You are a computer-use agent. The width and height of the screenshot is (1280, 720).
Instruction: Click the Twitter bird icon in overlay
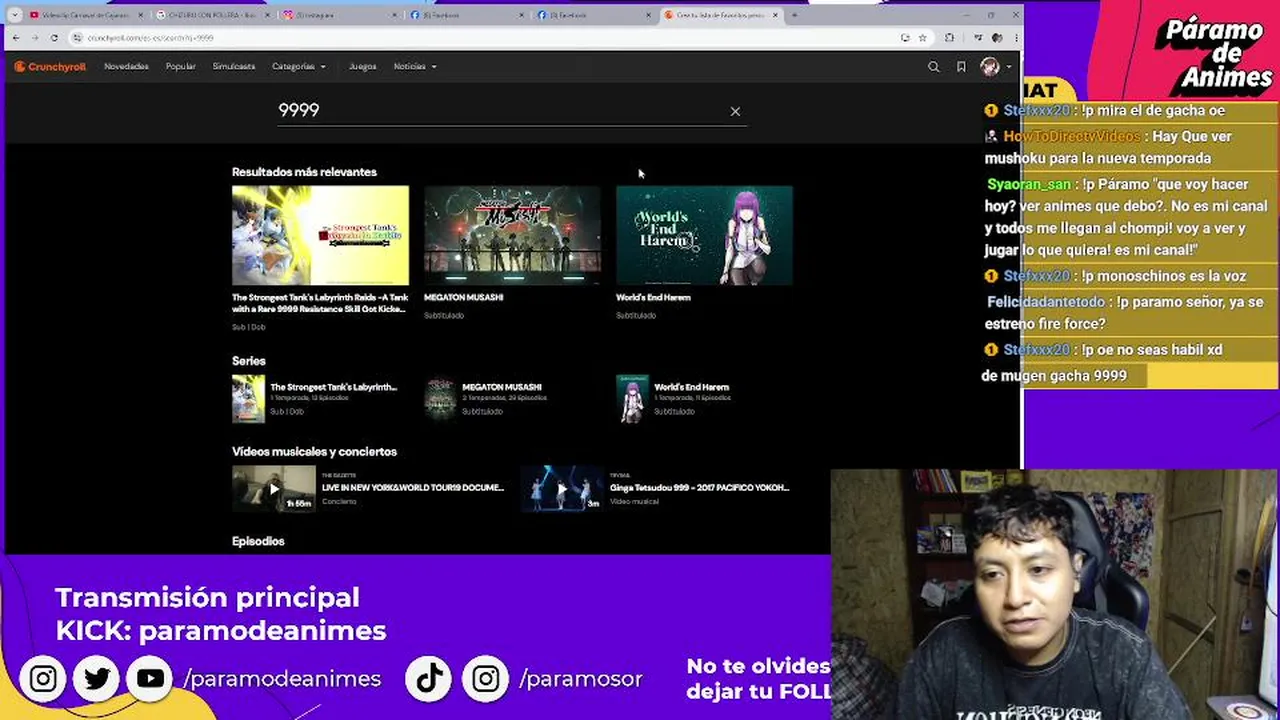(x=97, y=679)
